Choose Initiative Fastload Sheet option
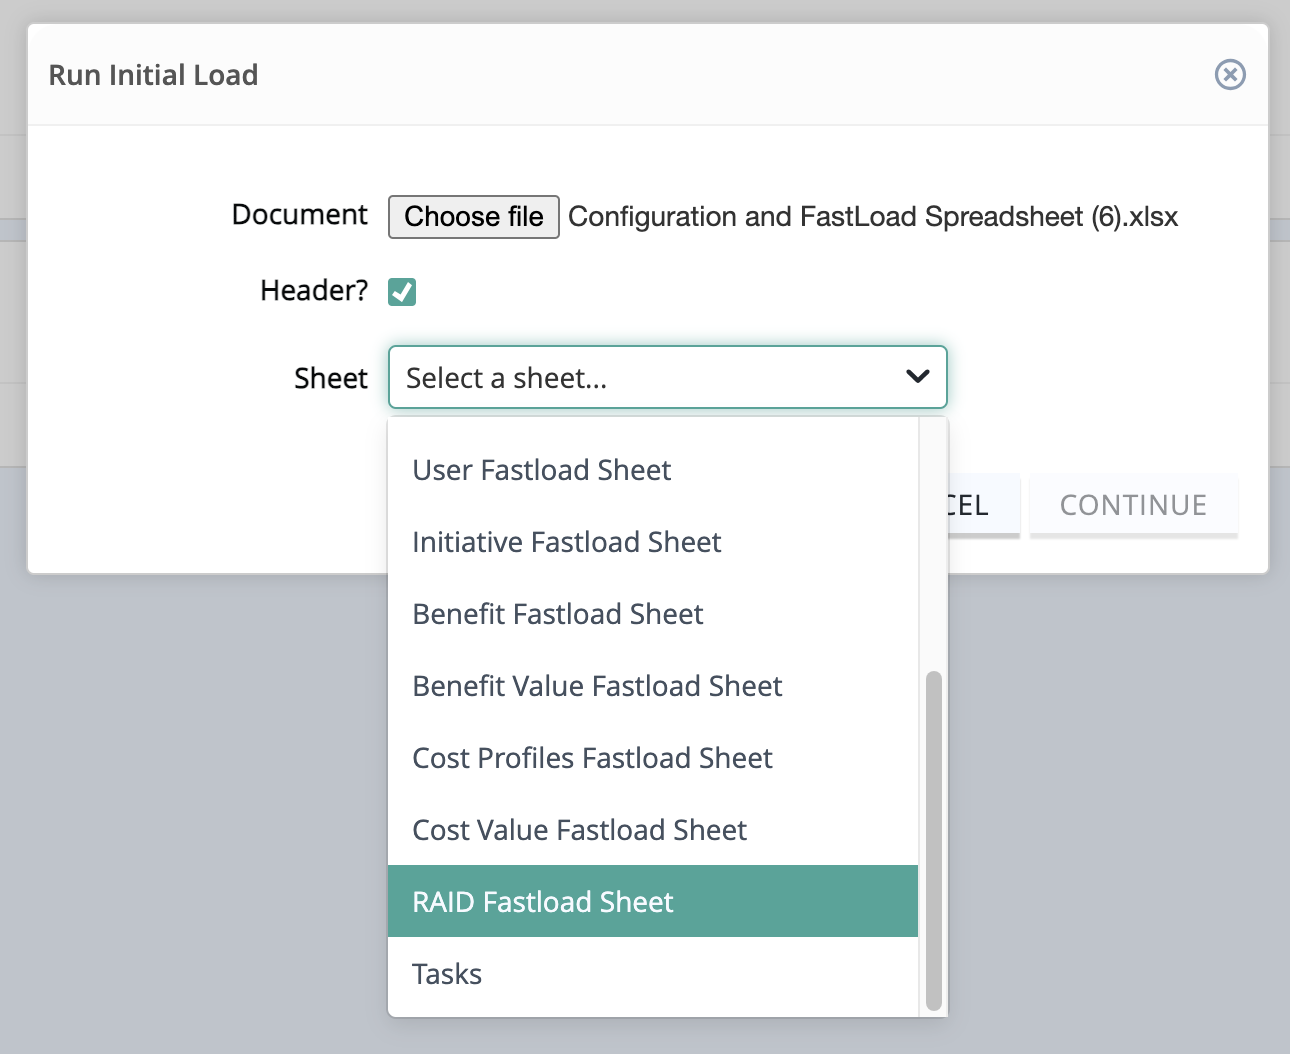1290x1054 pixels. 652,542
